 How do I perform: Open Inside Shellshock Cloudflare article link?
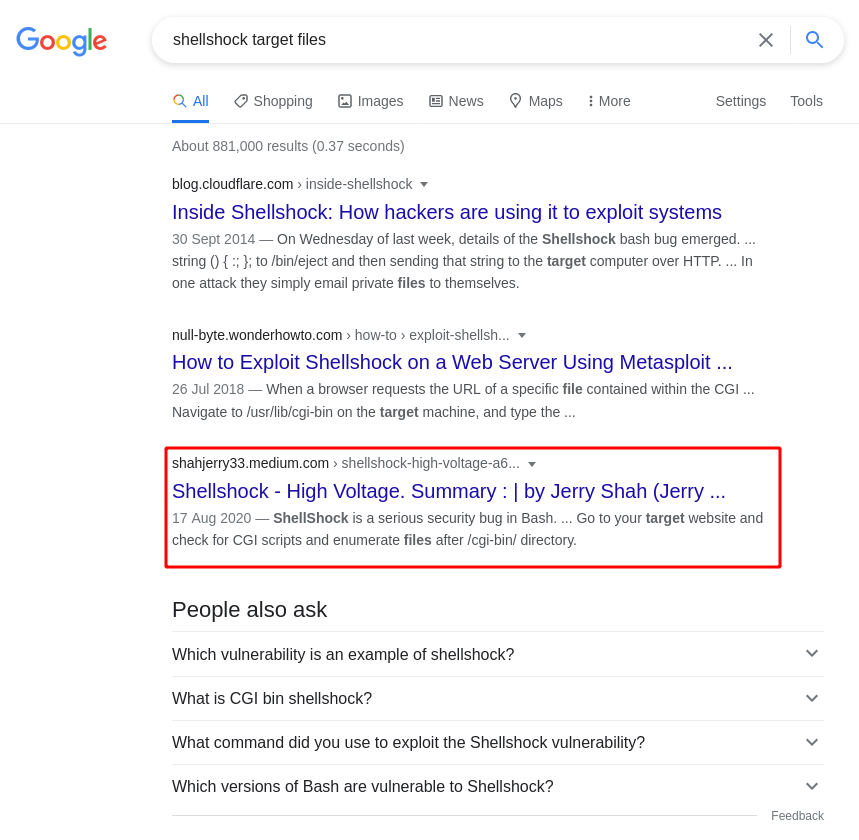point(446,212)
